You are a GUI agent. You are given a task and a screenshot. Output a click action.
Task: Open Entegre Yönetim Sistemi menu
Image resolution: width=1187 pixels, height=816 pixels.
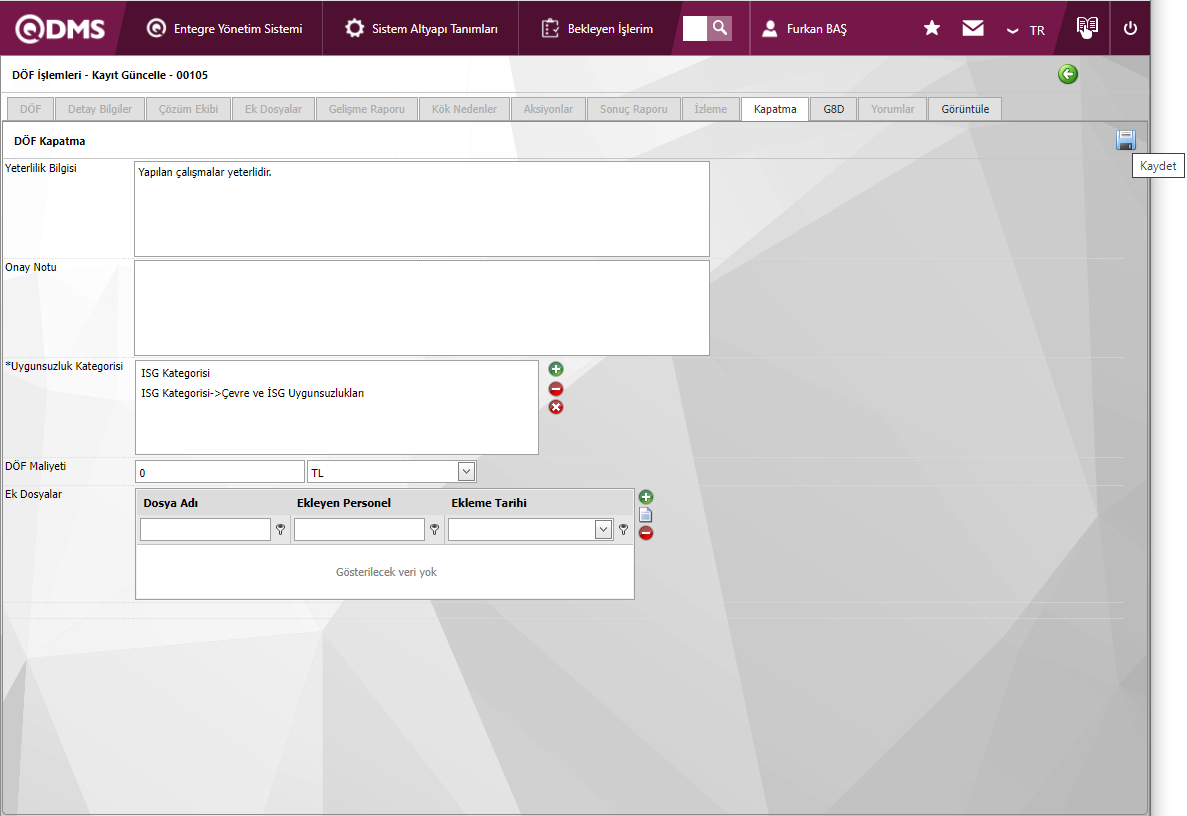(x=224, y=29)
